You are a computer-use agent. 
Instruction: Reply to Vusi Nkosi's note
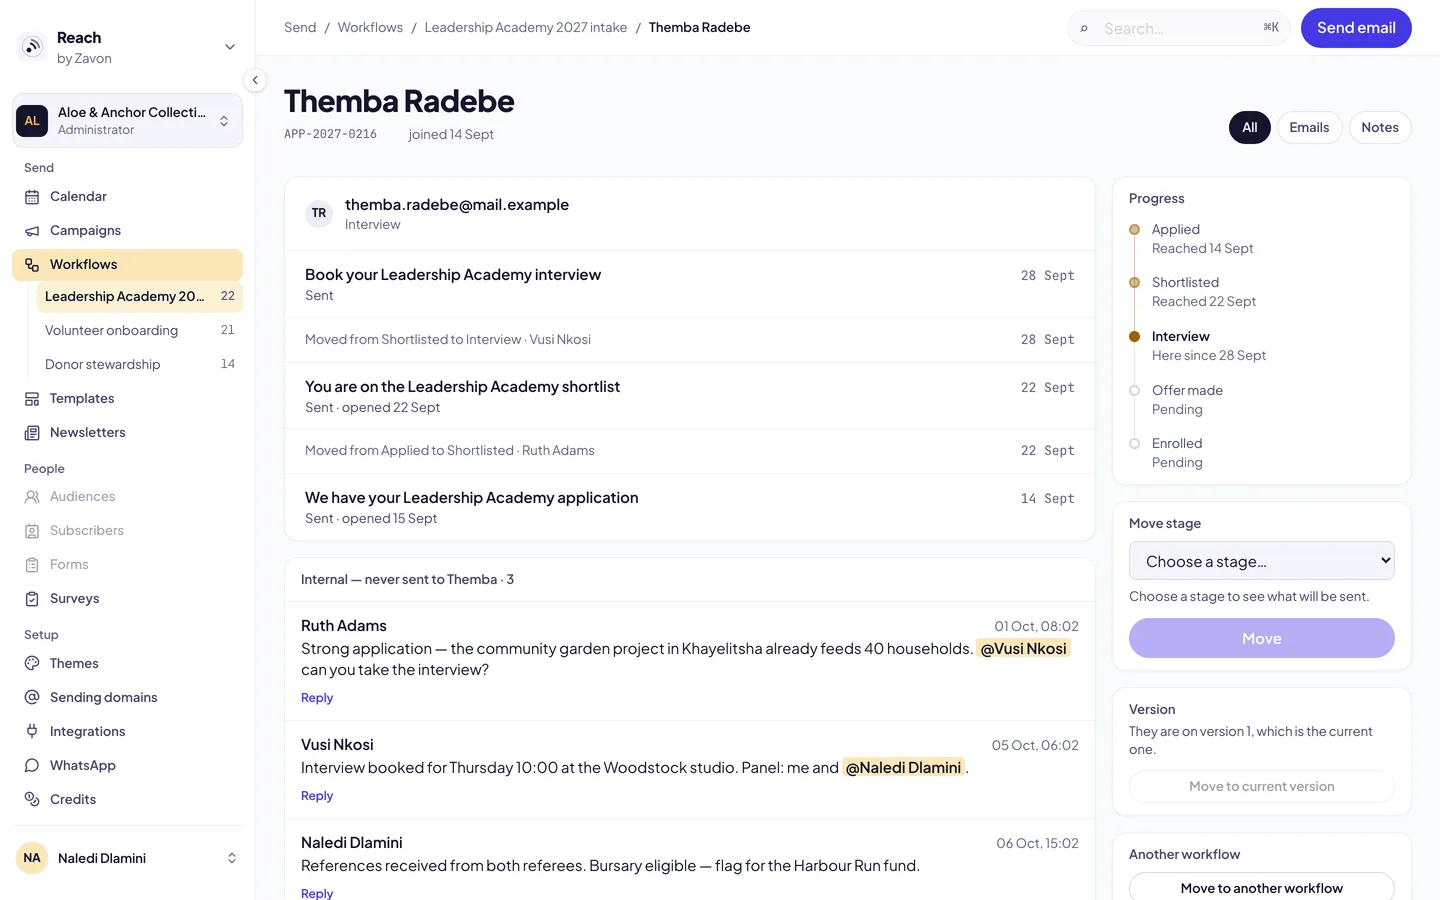pos(317,796)
